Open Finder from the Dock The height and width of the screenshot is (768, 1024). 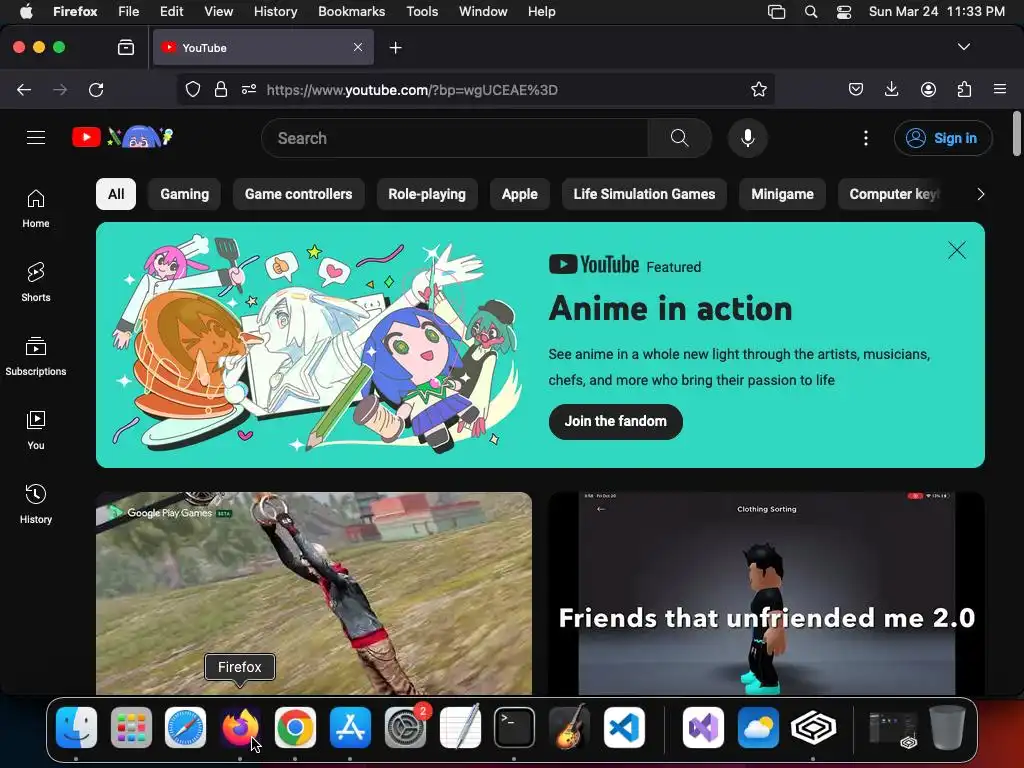point(76,727)
